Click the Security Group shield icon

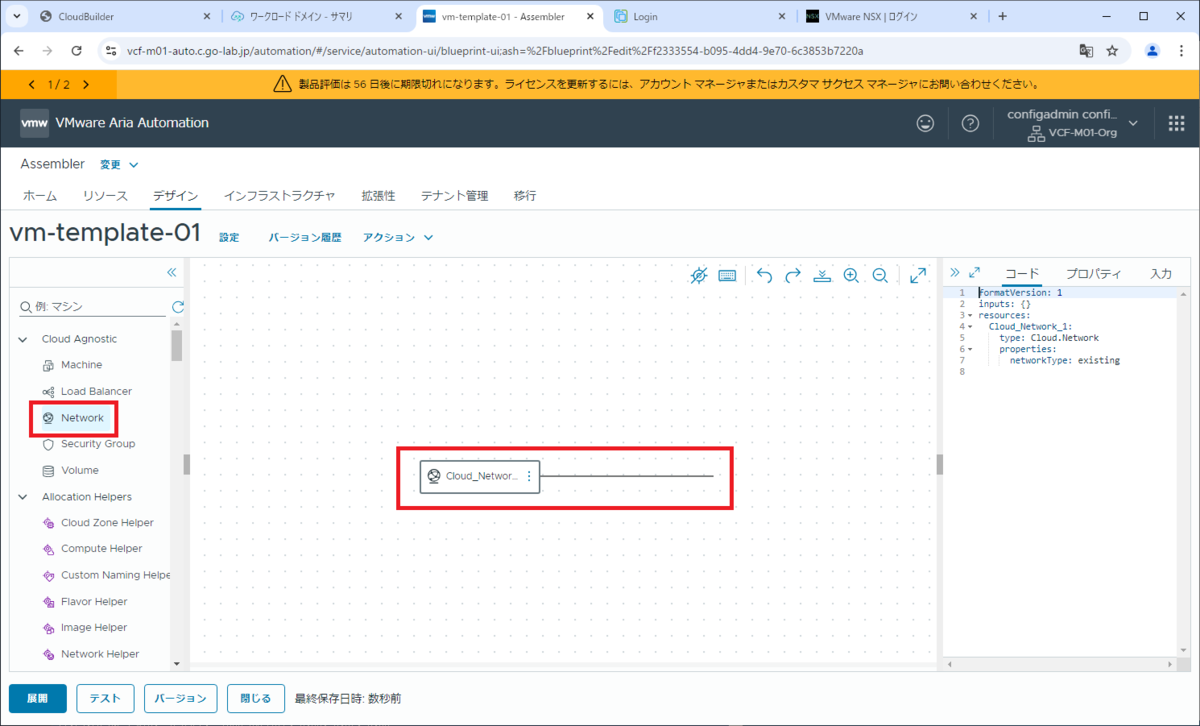(48, 444)
